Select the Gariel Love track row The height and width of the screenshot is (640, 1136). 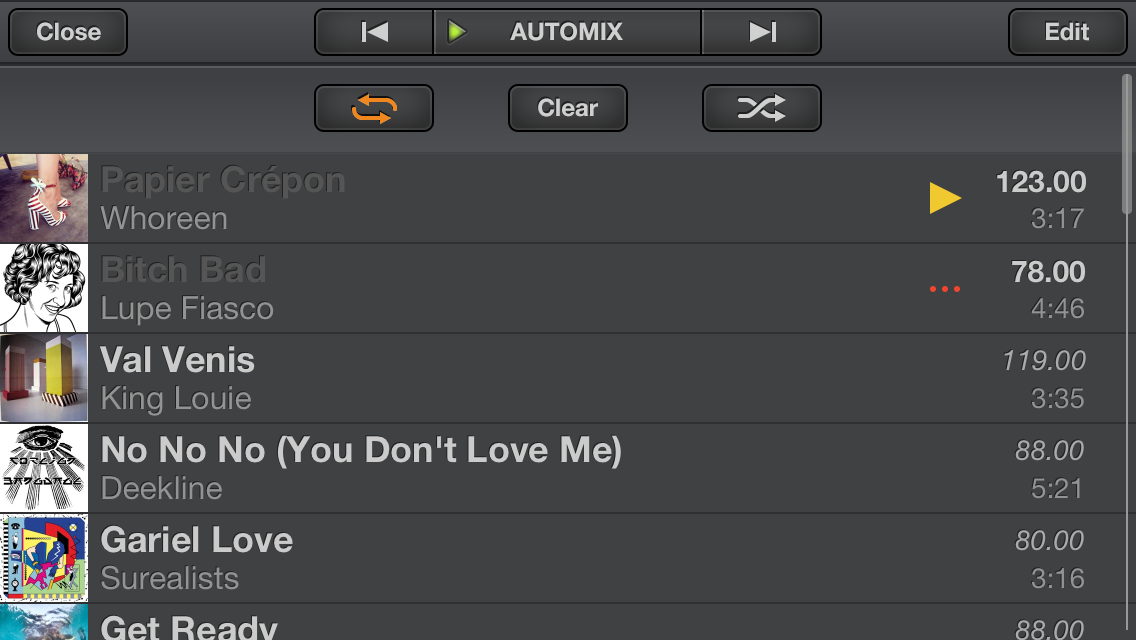tap(500, 558)
